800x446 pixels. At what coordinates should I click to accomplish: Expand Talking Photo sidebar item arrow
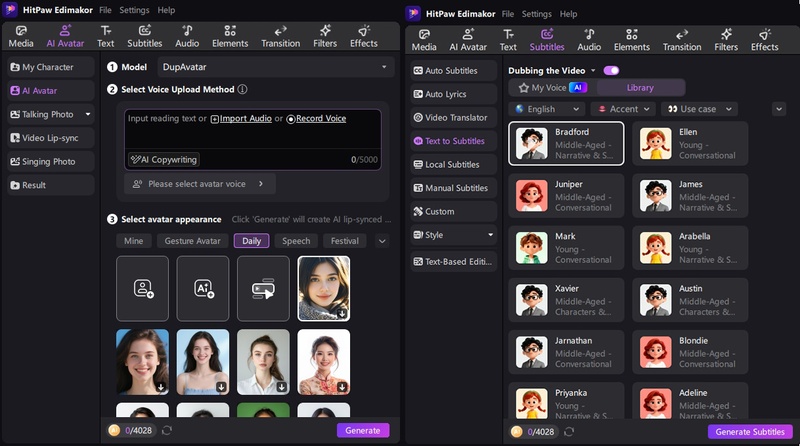click(88, 114)
